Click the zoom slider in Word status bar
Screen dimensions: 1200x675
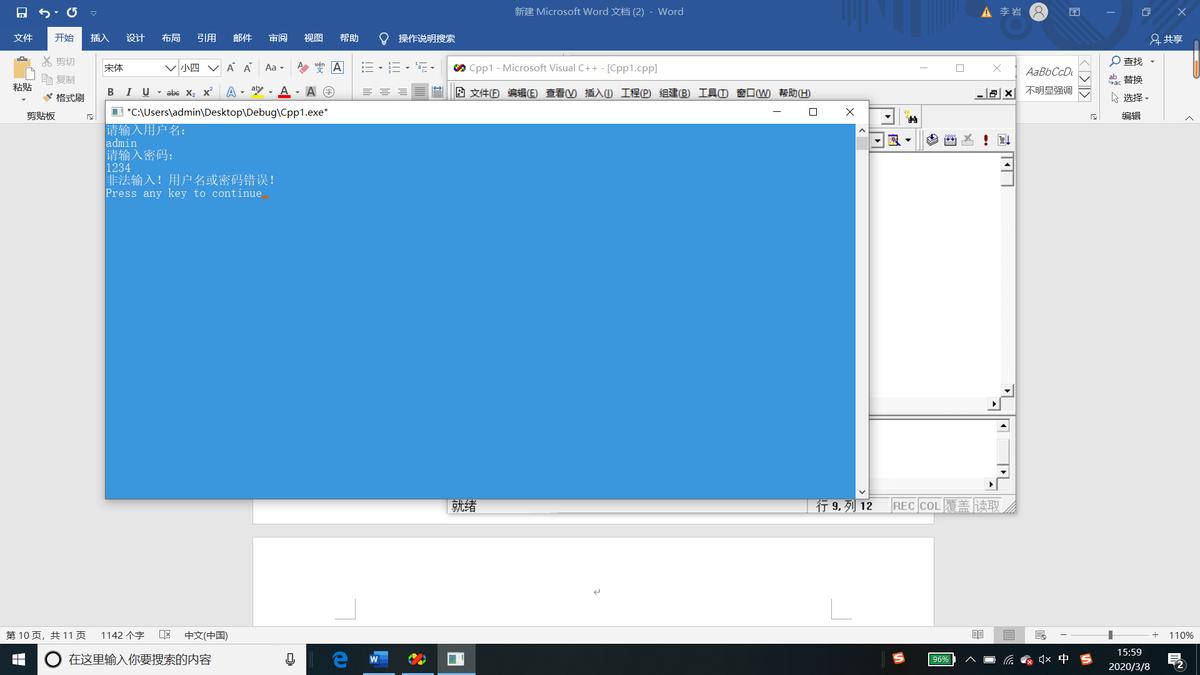coord(1110,635)
